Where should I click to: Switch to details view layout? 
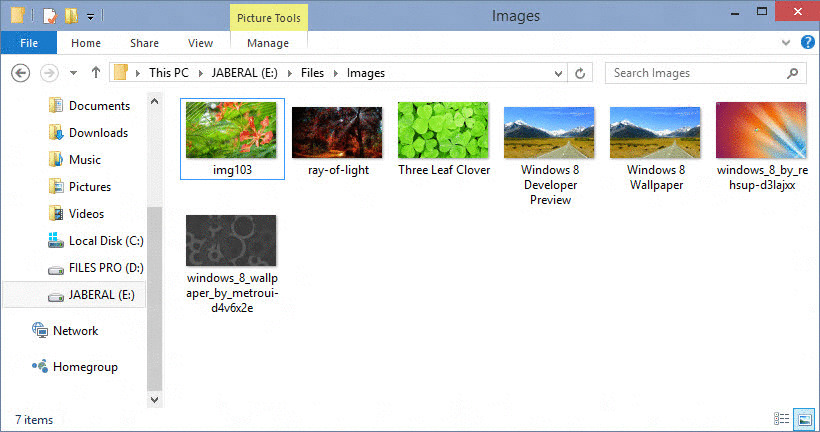(x=781, y=419)
